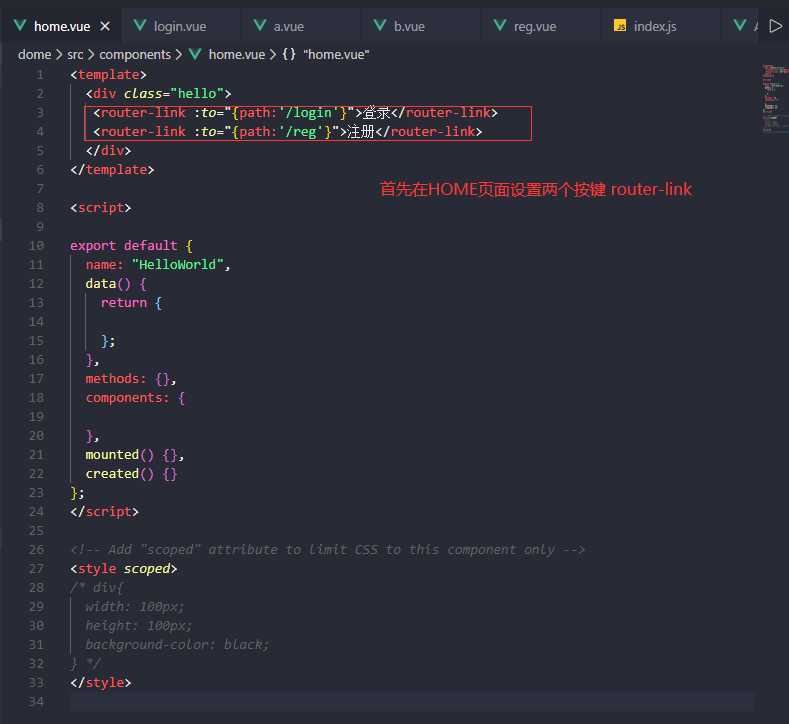
Task: Select the home.vue tab
Action: tap(61, 26)
